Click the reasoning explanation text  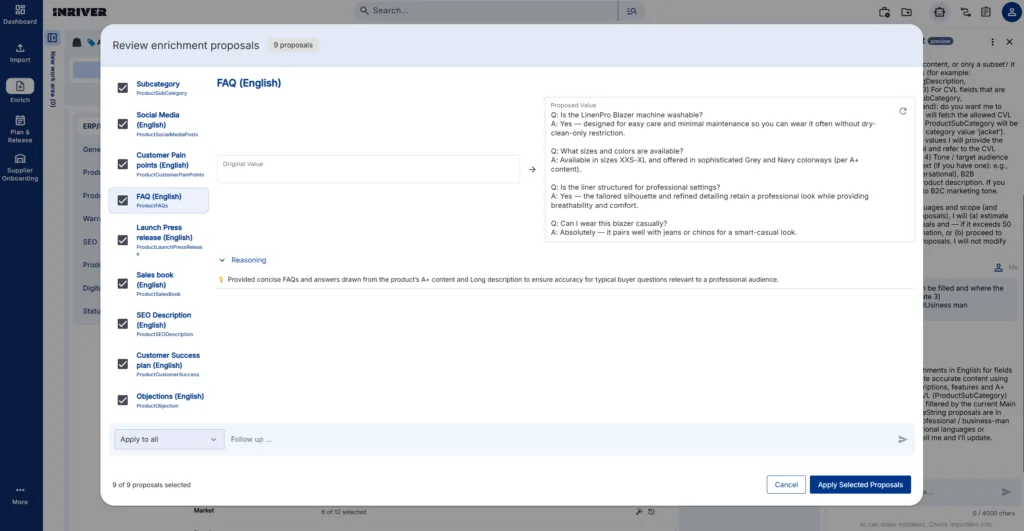click(x=503, y=280)
